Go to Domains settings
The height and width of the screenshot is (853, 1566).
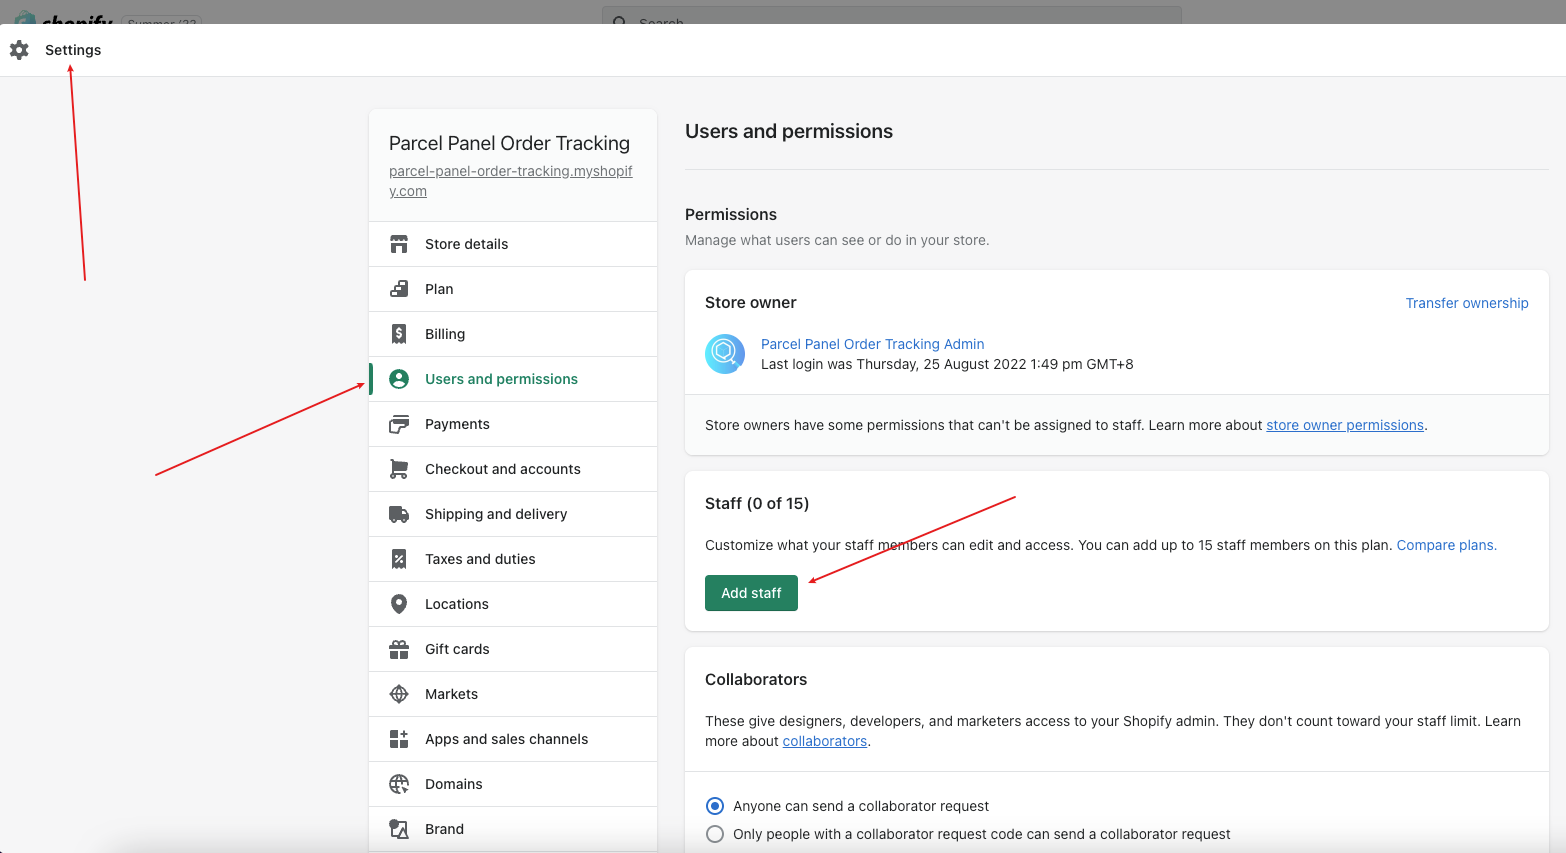513,784
